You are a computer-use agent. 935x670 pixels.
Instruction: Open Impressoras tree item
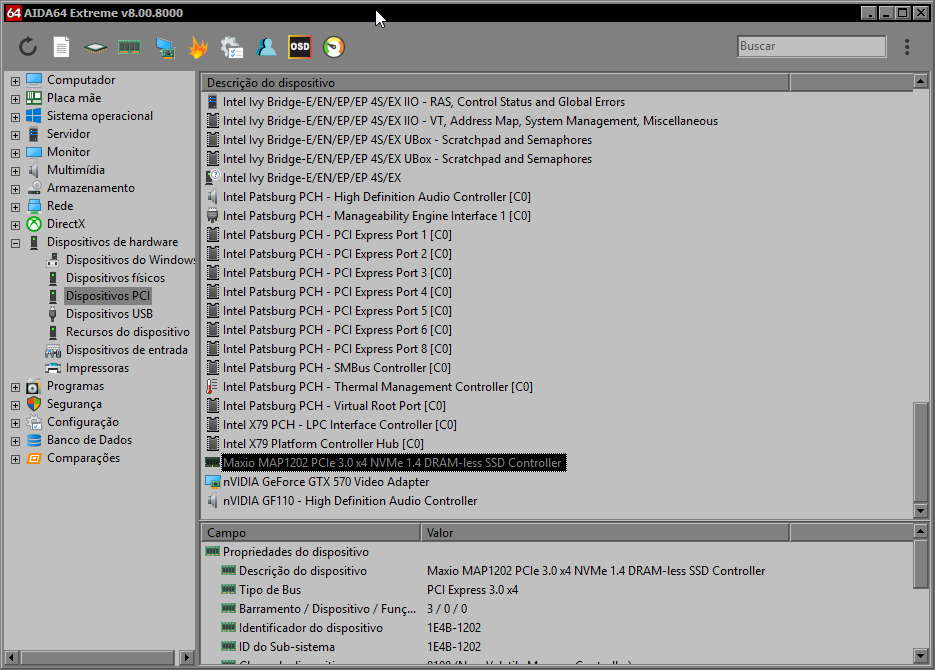pyautogui.click(x=97, y=368)
